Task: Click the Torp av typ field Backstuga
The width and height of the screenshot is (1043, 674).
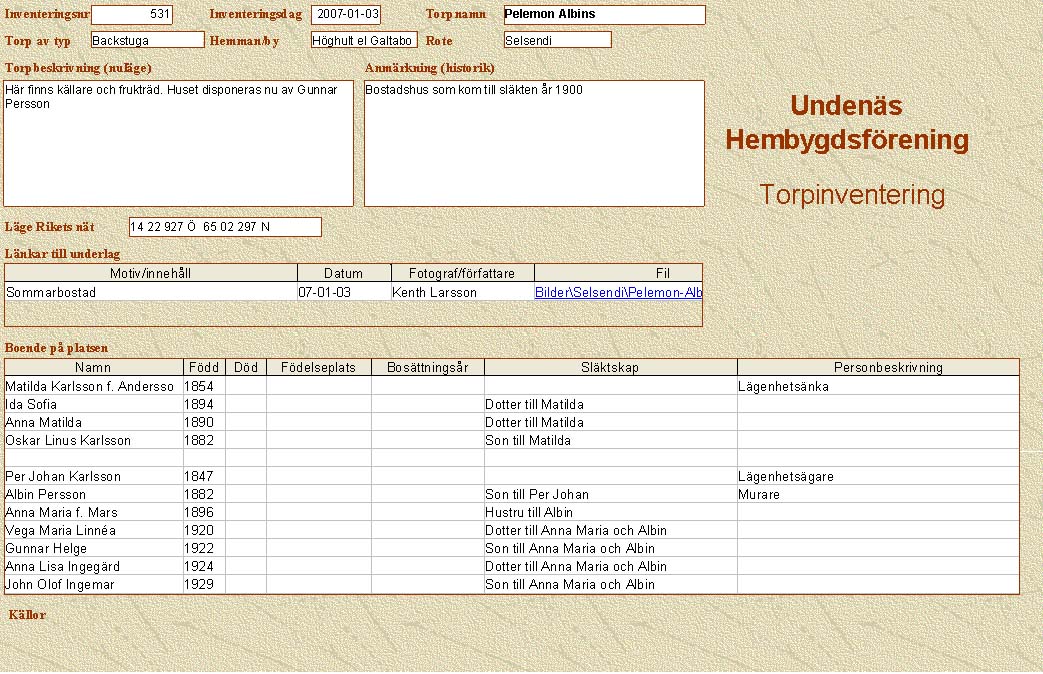Action: [147, 40]
